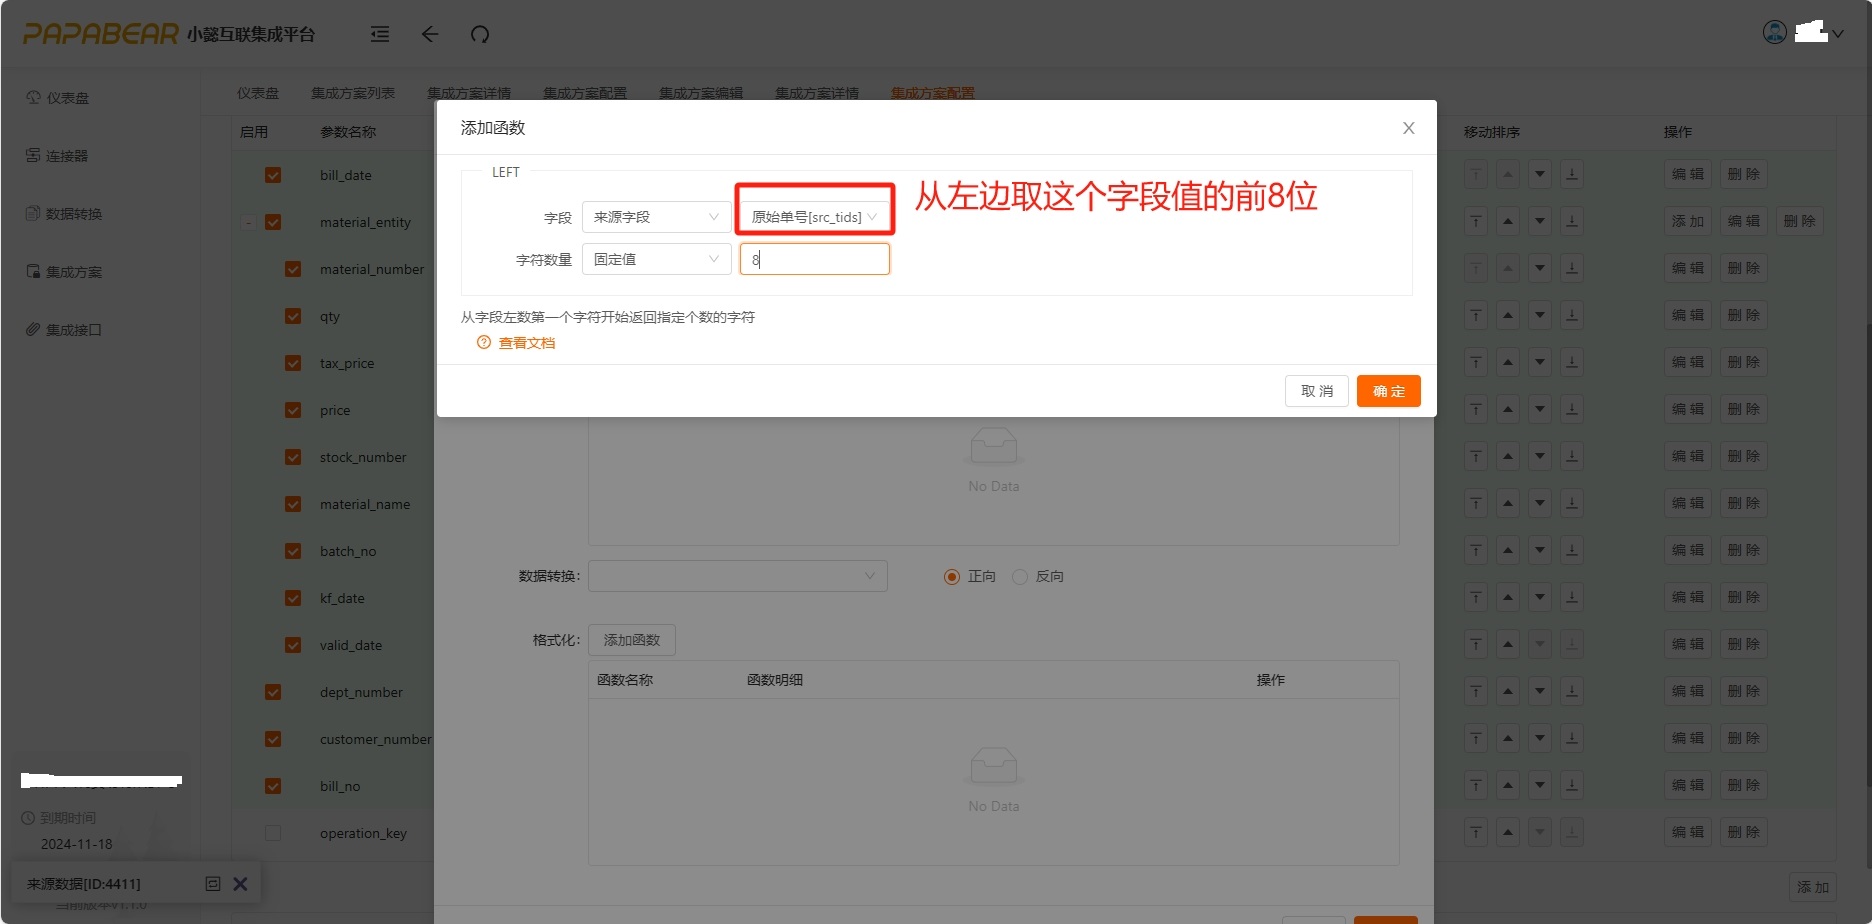
Task: Open the 原始单号[src_tids] dropdown
Action: click(814, 217)
